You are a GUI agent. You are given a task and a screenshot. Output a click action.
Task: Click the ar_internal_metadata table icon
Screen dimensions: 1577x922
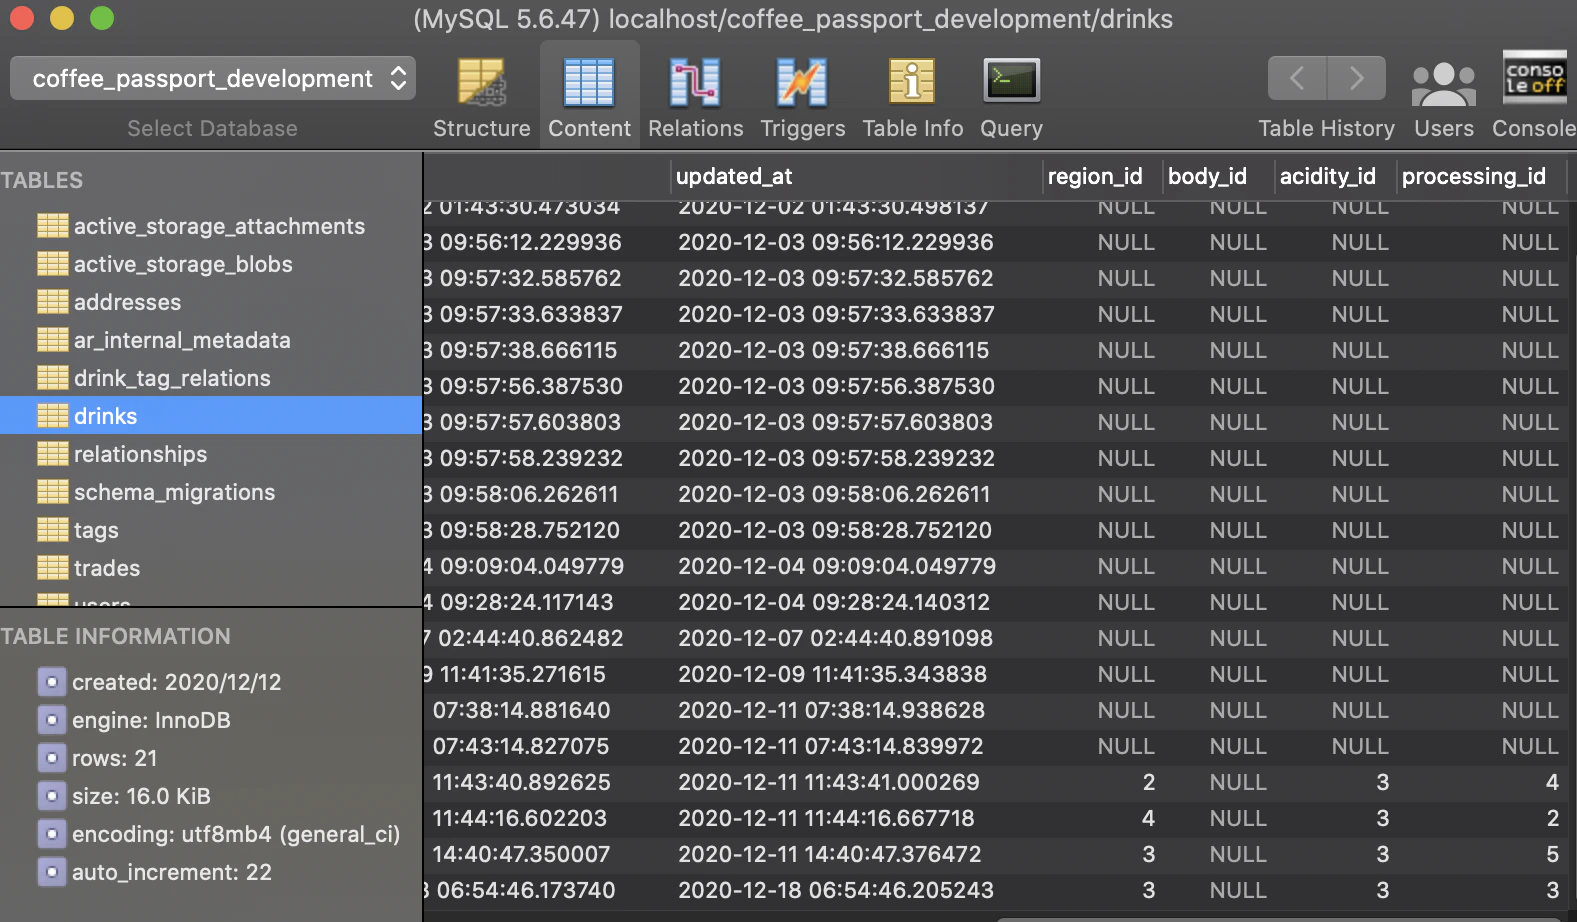pos(52,340)
